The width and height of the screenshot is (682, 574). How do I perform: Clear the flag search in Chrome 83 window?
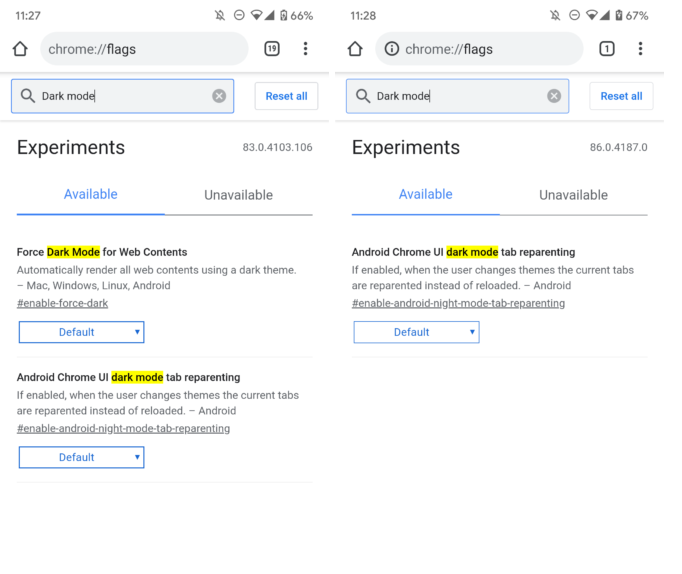219,96
